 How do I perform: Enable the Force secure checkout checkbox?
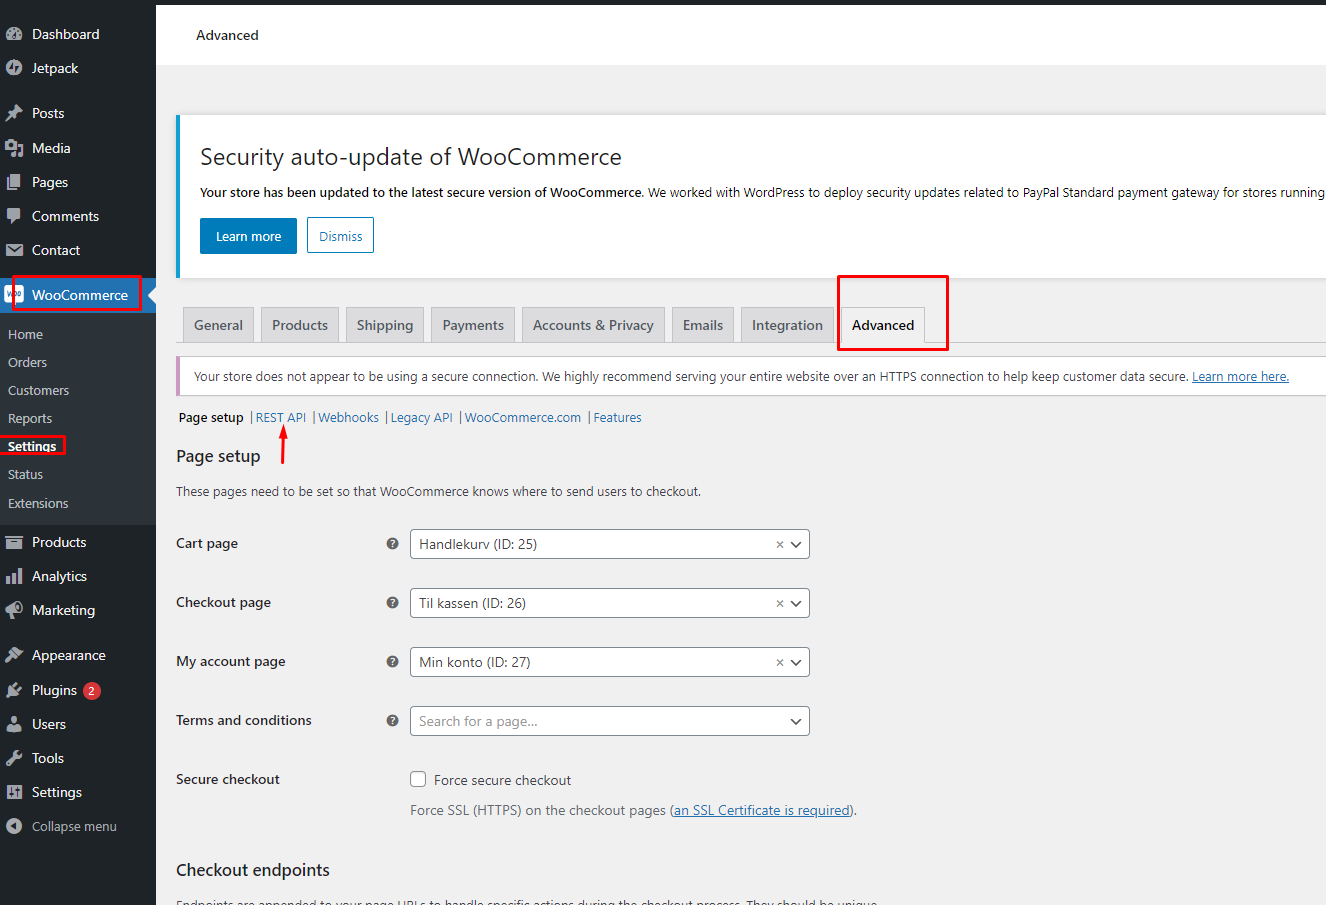[418, 779]
